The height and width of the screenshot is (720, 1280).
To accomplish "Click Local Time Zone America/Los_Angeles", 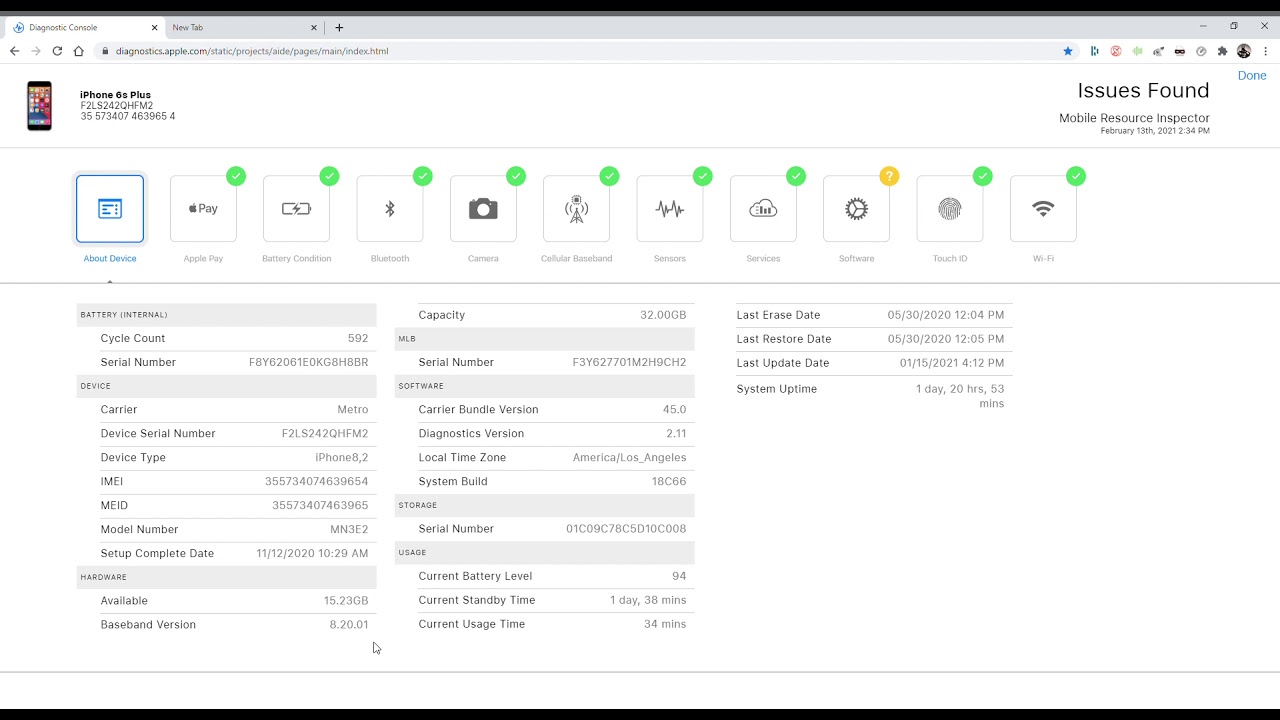I will click(x=629, y=457).
